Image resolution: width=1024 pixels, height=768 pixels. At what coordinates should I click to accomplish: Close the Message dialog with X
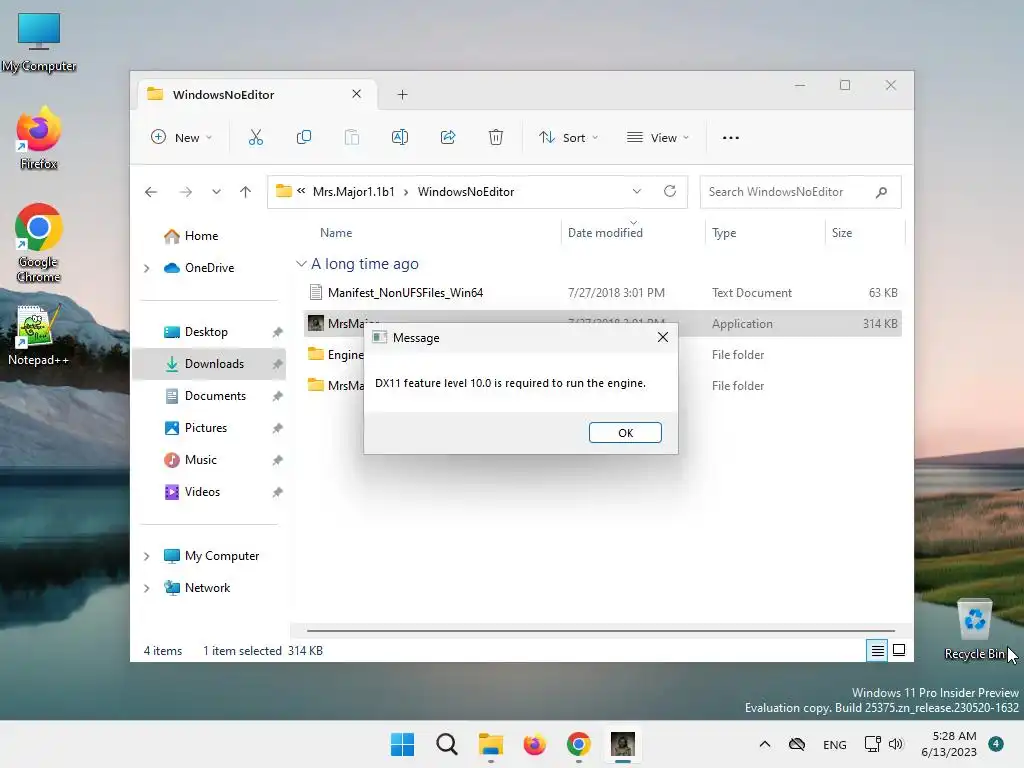662,337
